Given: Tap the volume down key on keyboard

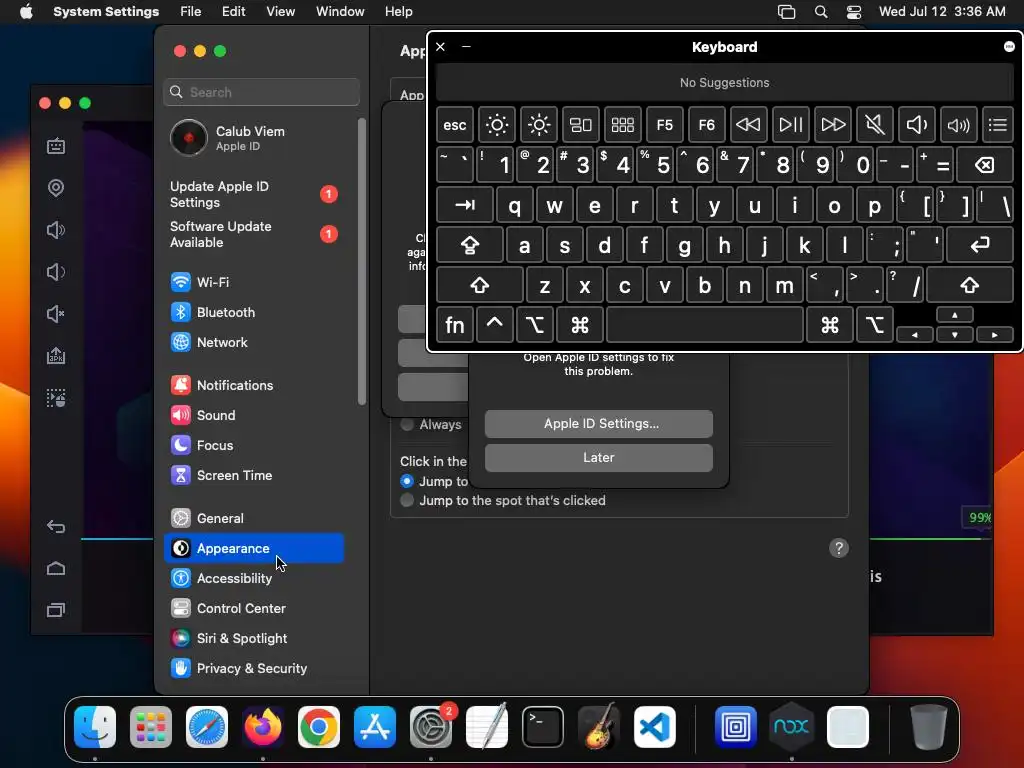Looking at the screenshot, I should [916, 125].
